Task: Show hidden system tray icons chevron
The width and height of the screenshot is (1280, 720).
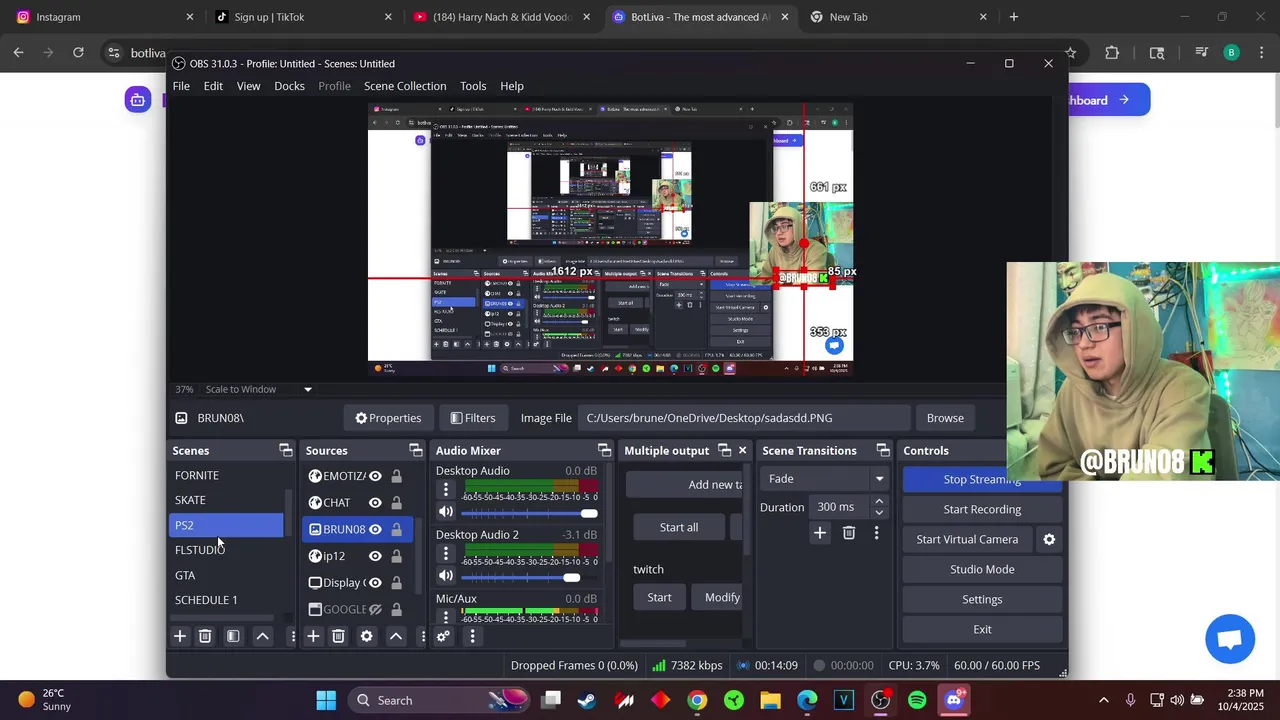Action: point(1103,700)
